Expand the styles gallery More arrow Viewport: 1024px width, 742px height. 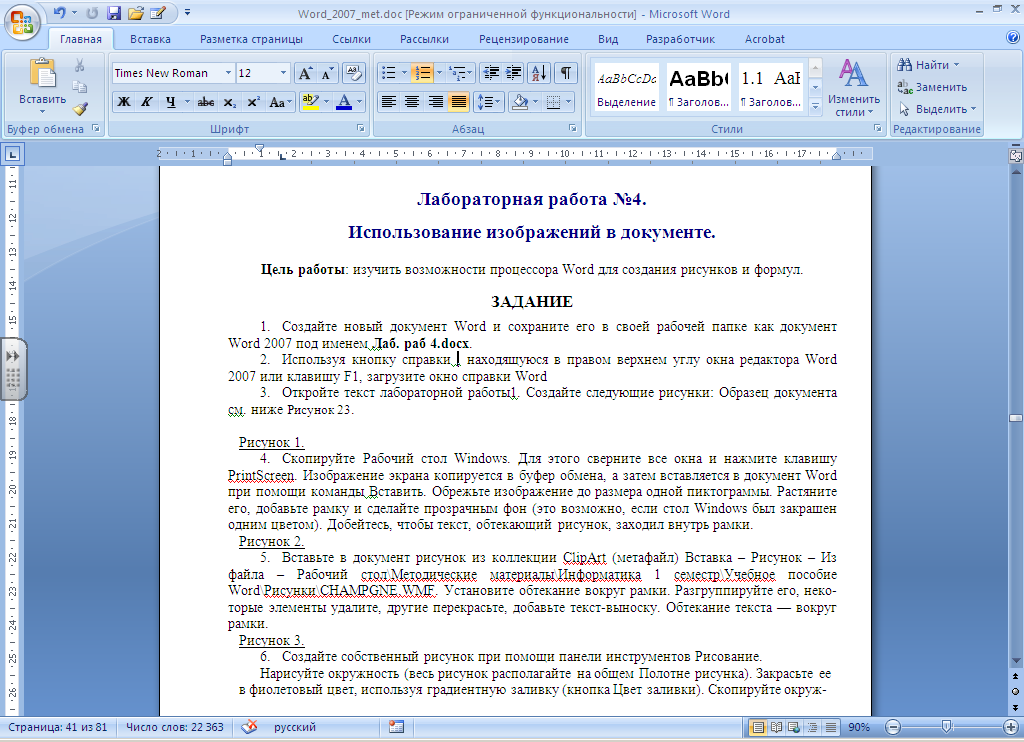[815, 106]
